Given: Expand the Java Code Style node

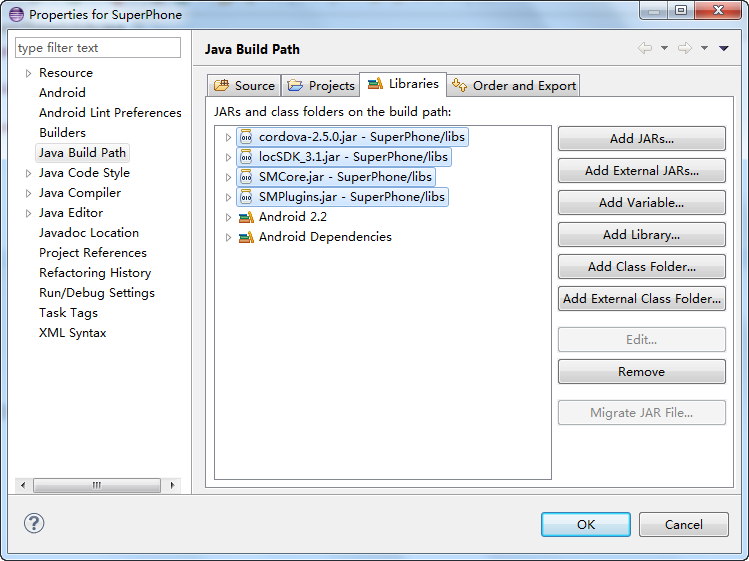Looking at the screenshot, I should click(28, 173).
